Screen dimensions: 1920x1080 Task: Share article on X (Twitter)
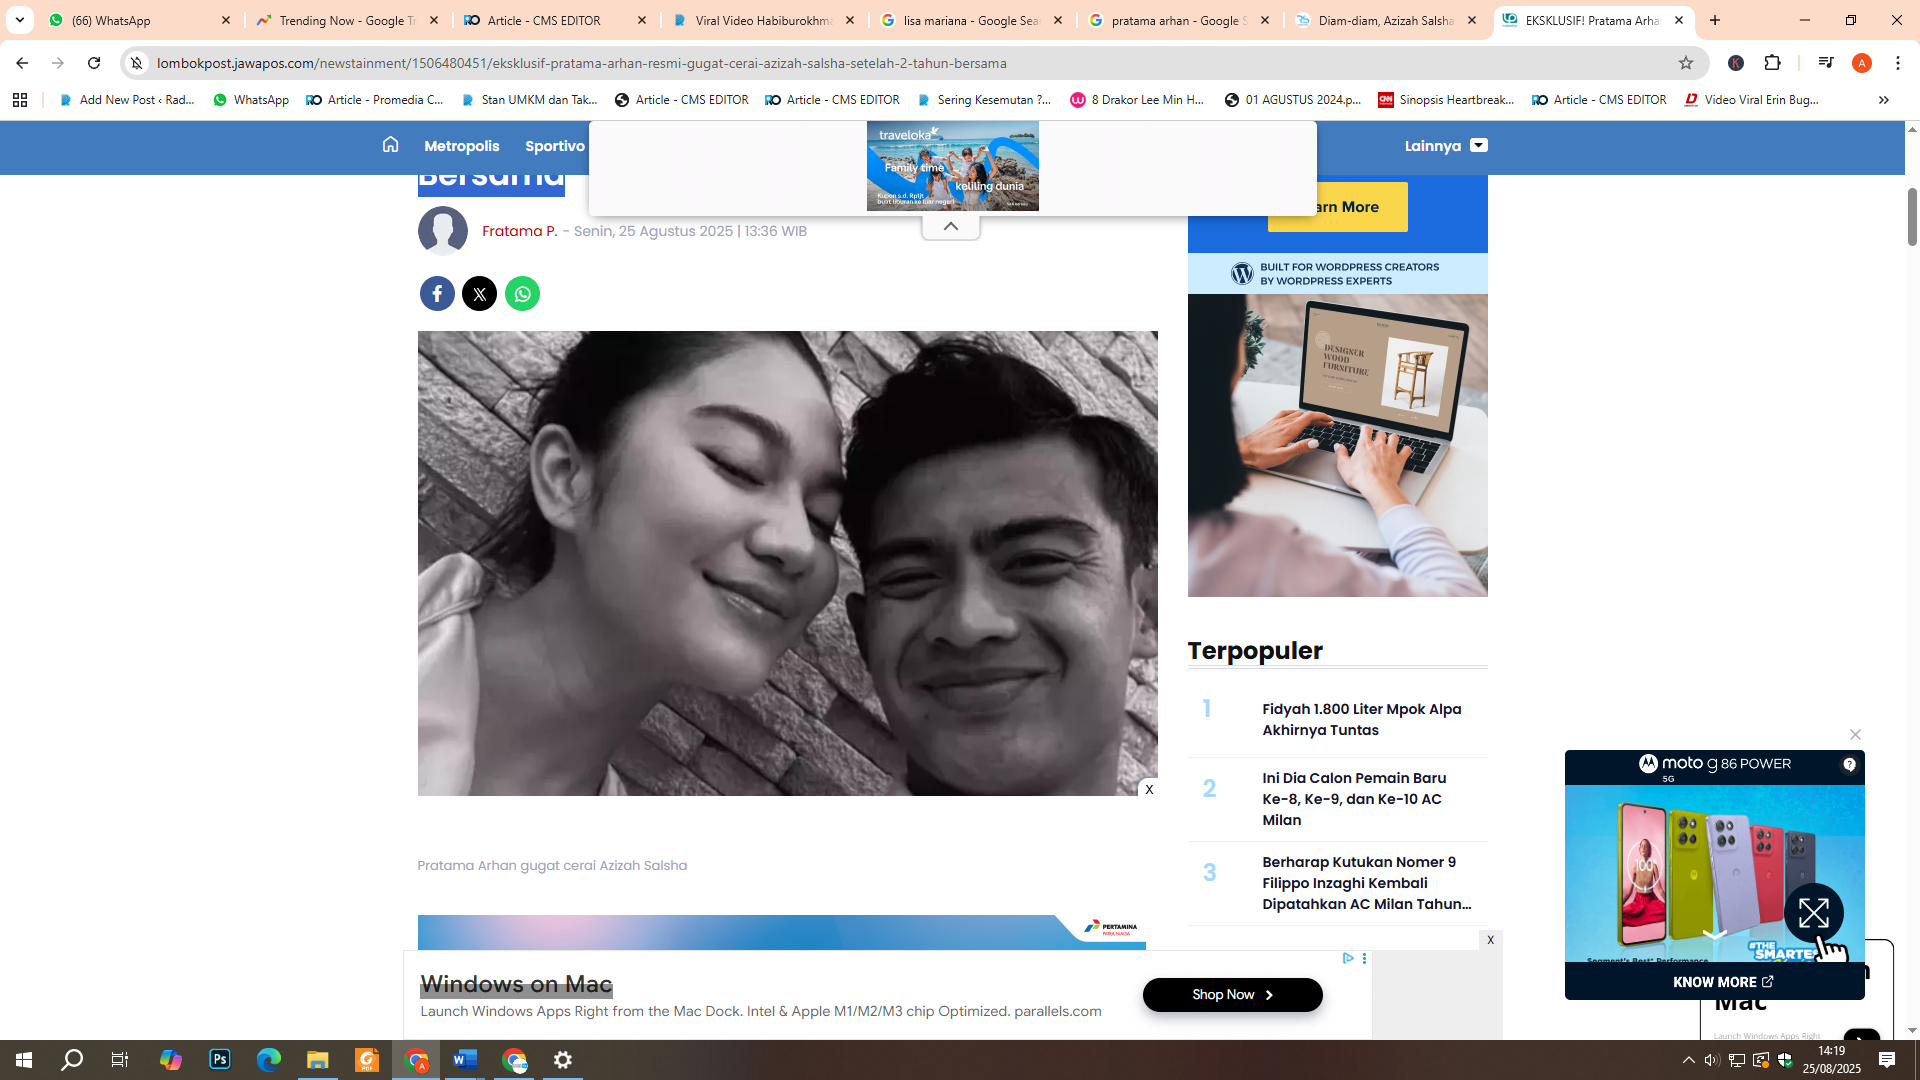(x=480, y=294)
